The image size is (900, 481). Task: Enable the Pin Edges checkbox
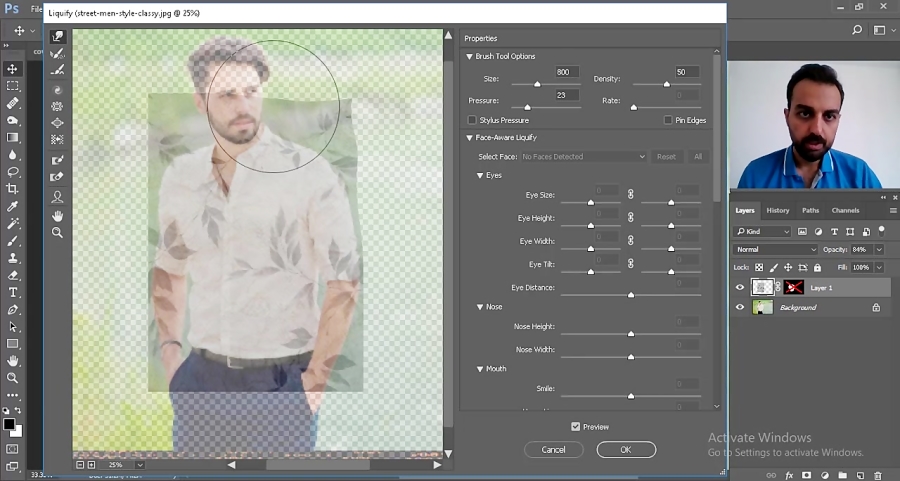coord(668,120)
